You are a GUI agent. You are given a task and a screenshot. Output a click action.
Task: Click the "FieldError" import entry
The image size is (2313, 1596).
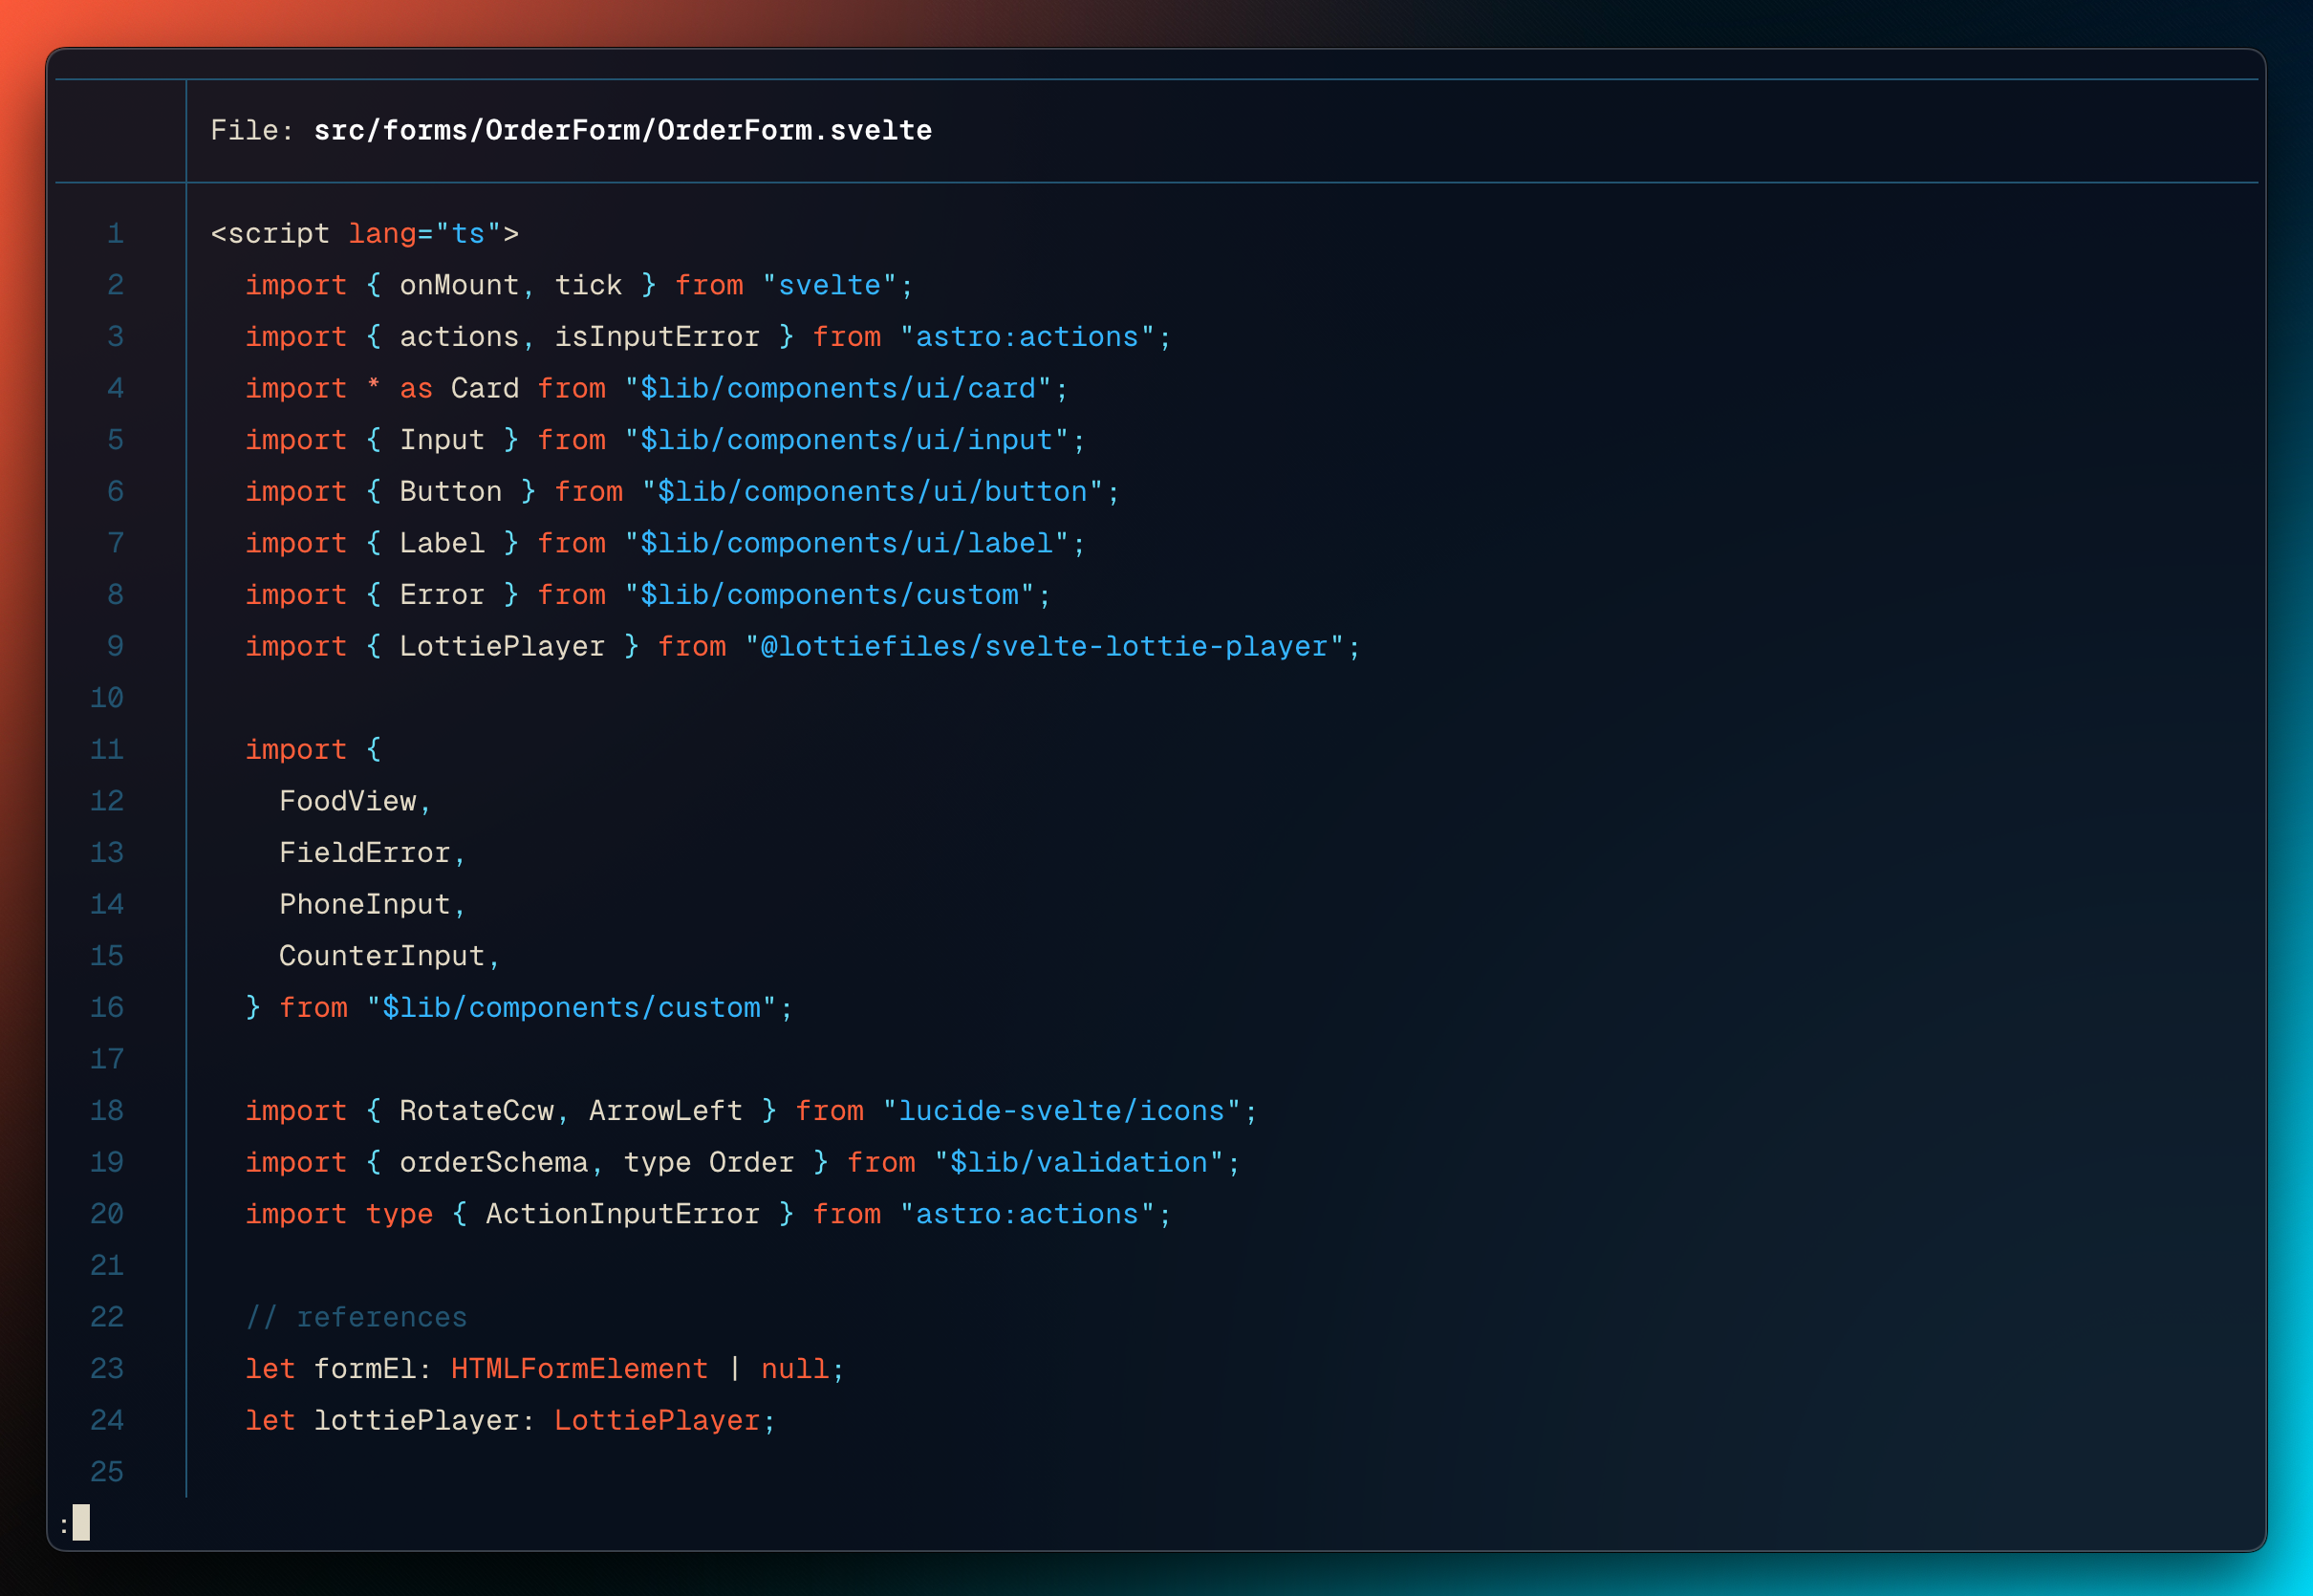click(365, 853)
